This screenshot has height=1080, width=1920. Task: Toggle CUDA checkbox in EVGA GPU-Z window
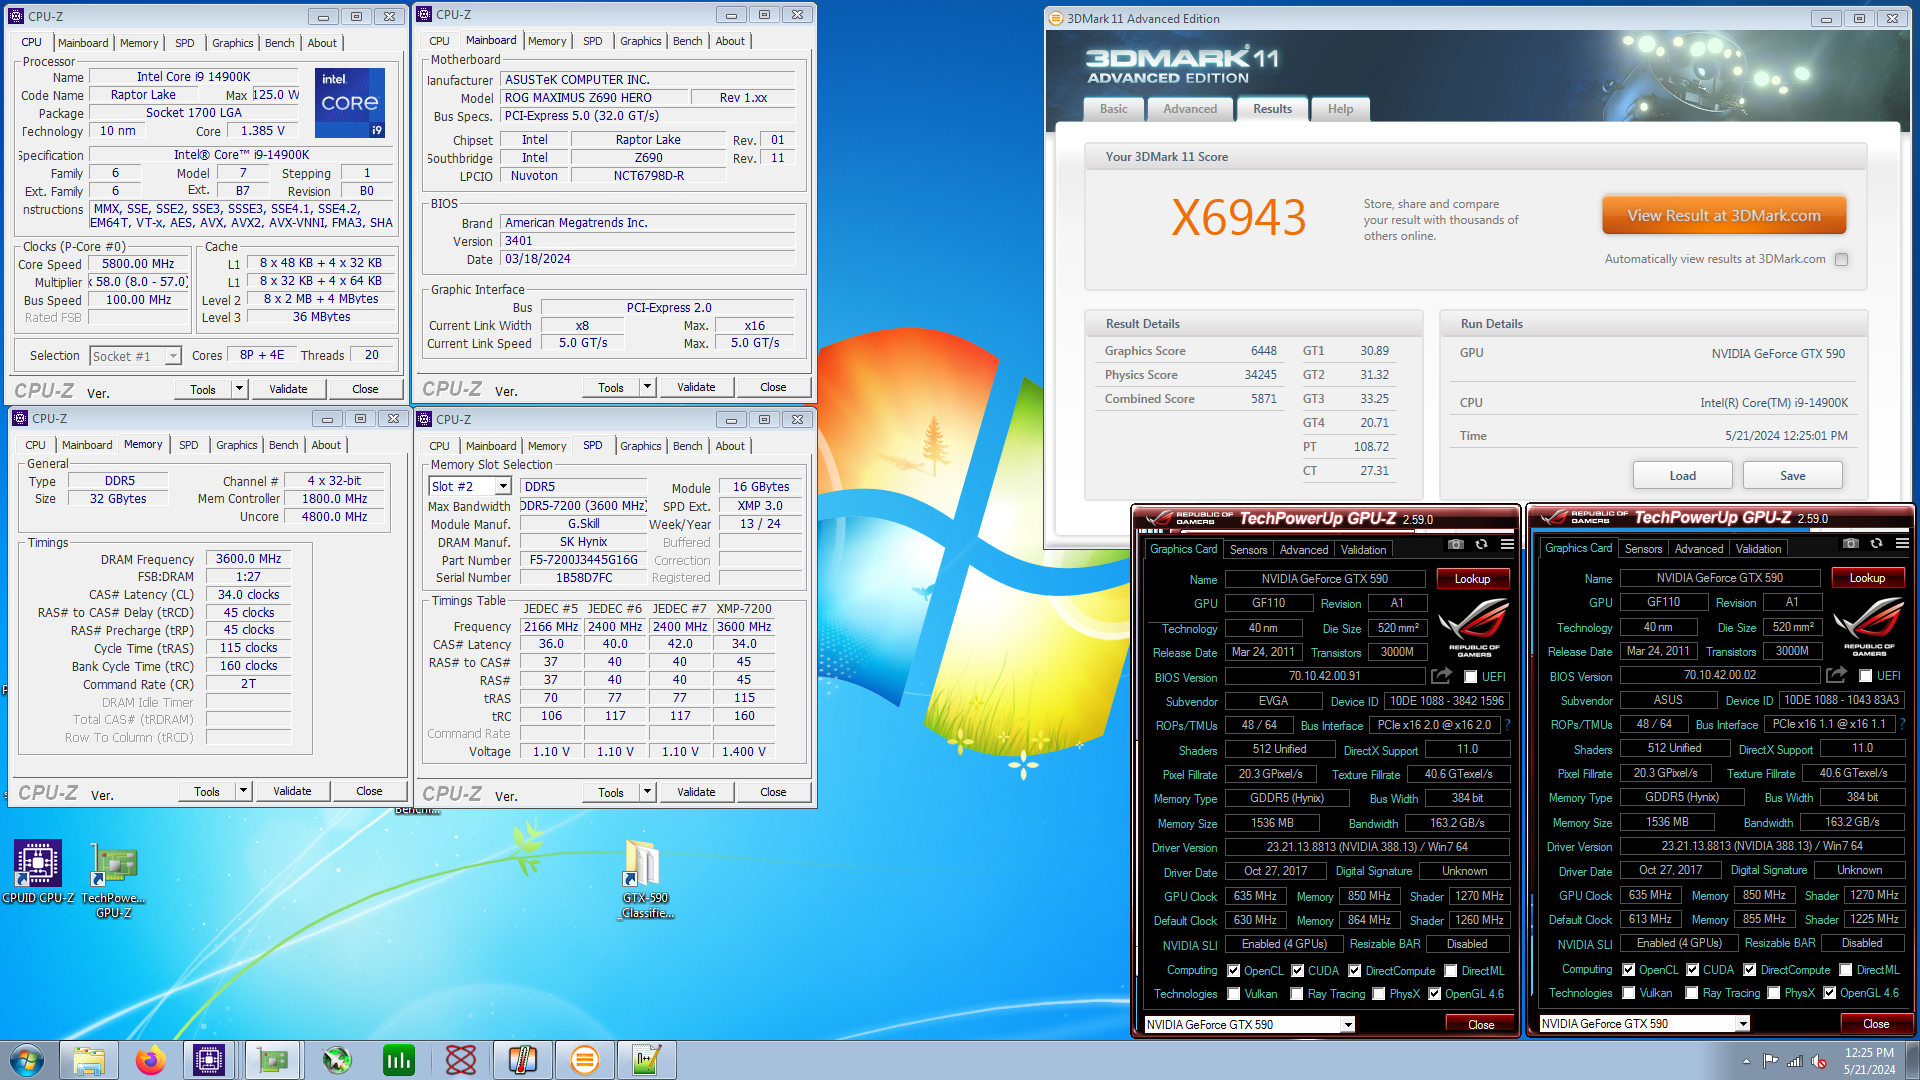(1297, 971)
